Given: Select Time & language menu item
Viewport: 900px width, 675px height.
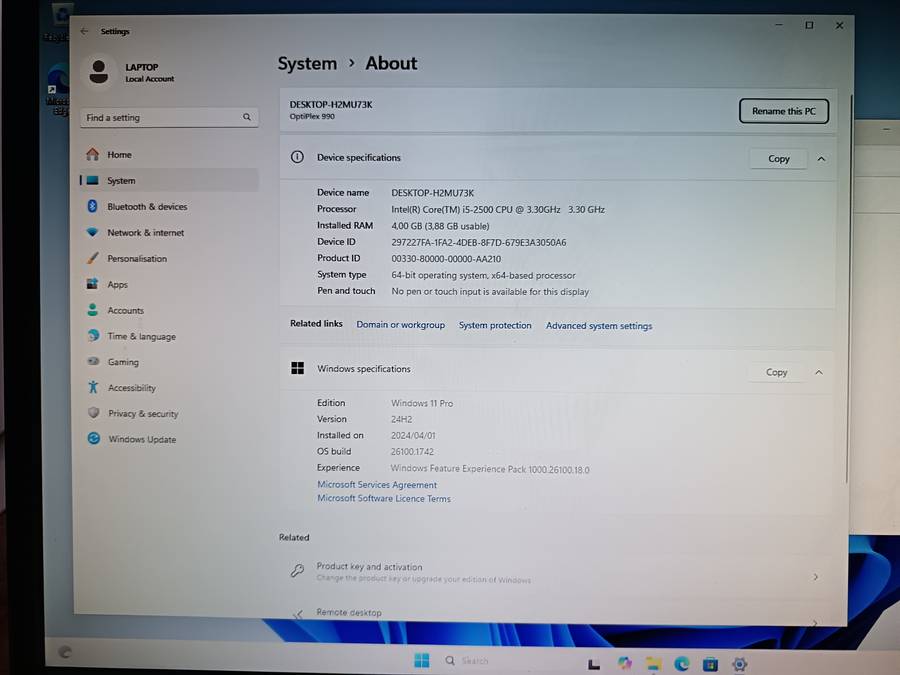Looking at the screenshot, I should pos(141,337).
